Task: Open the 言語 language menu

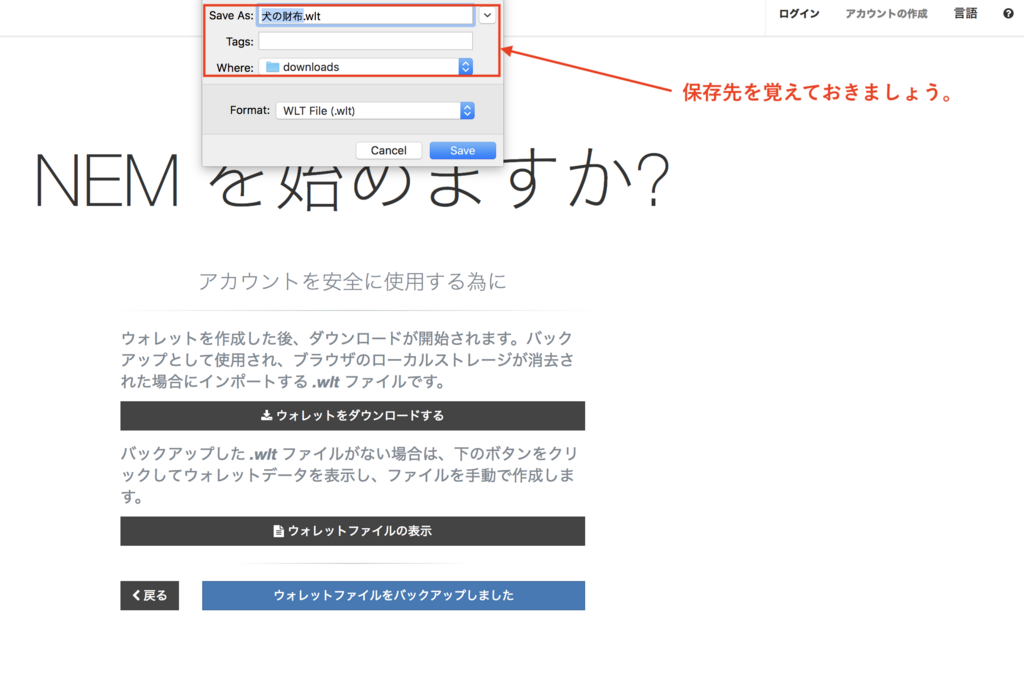Action: pos(965,14)
